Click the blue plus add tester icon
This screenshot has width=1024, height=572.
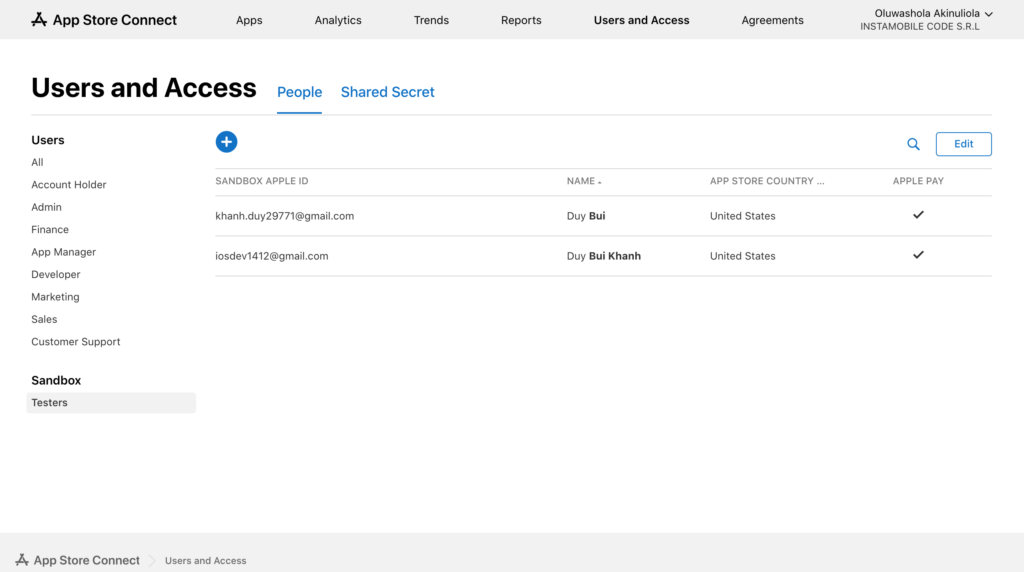click(x=226, y=142)
